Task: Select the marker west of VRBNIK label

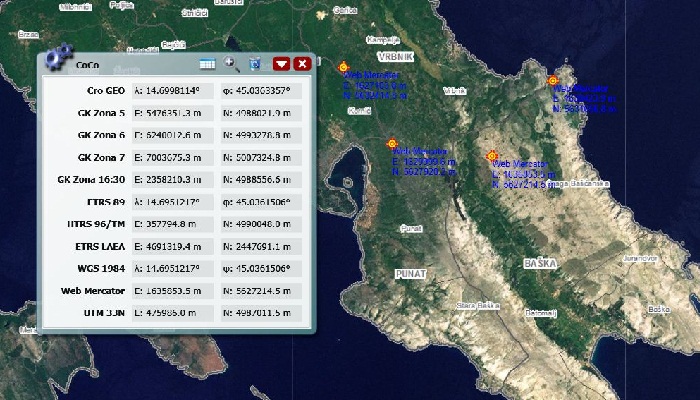Action: [x=343, y=64]
